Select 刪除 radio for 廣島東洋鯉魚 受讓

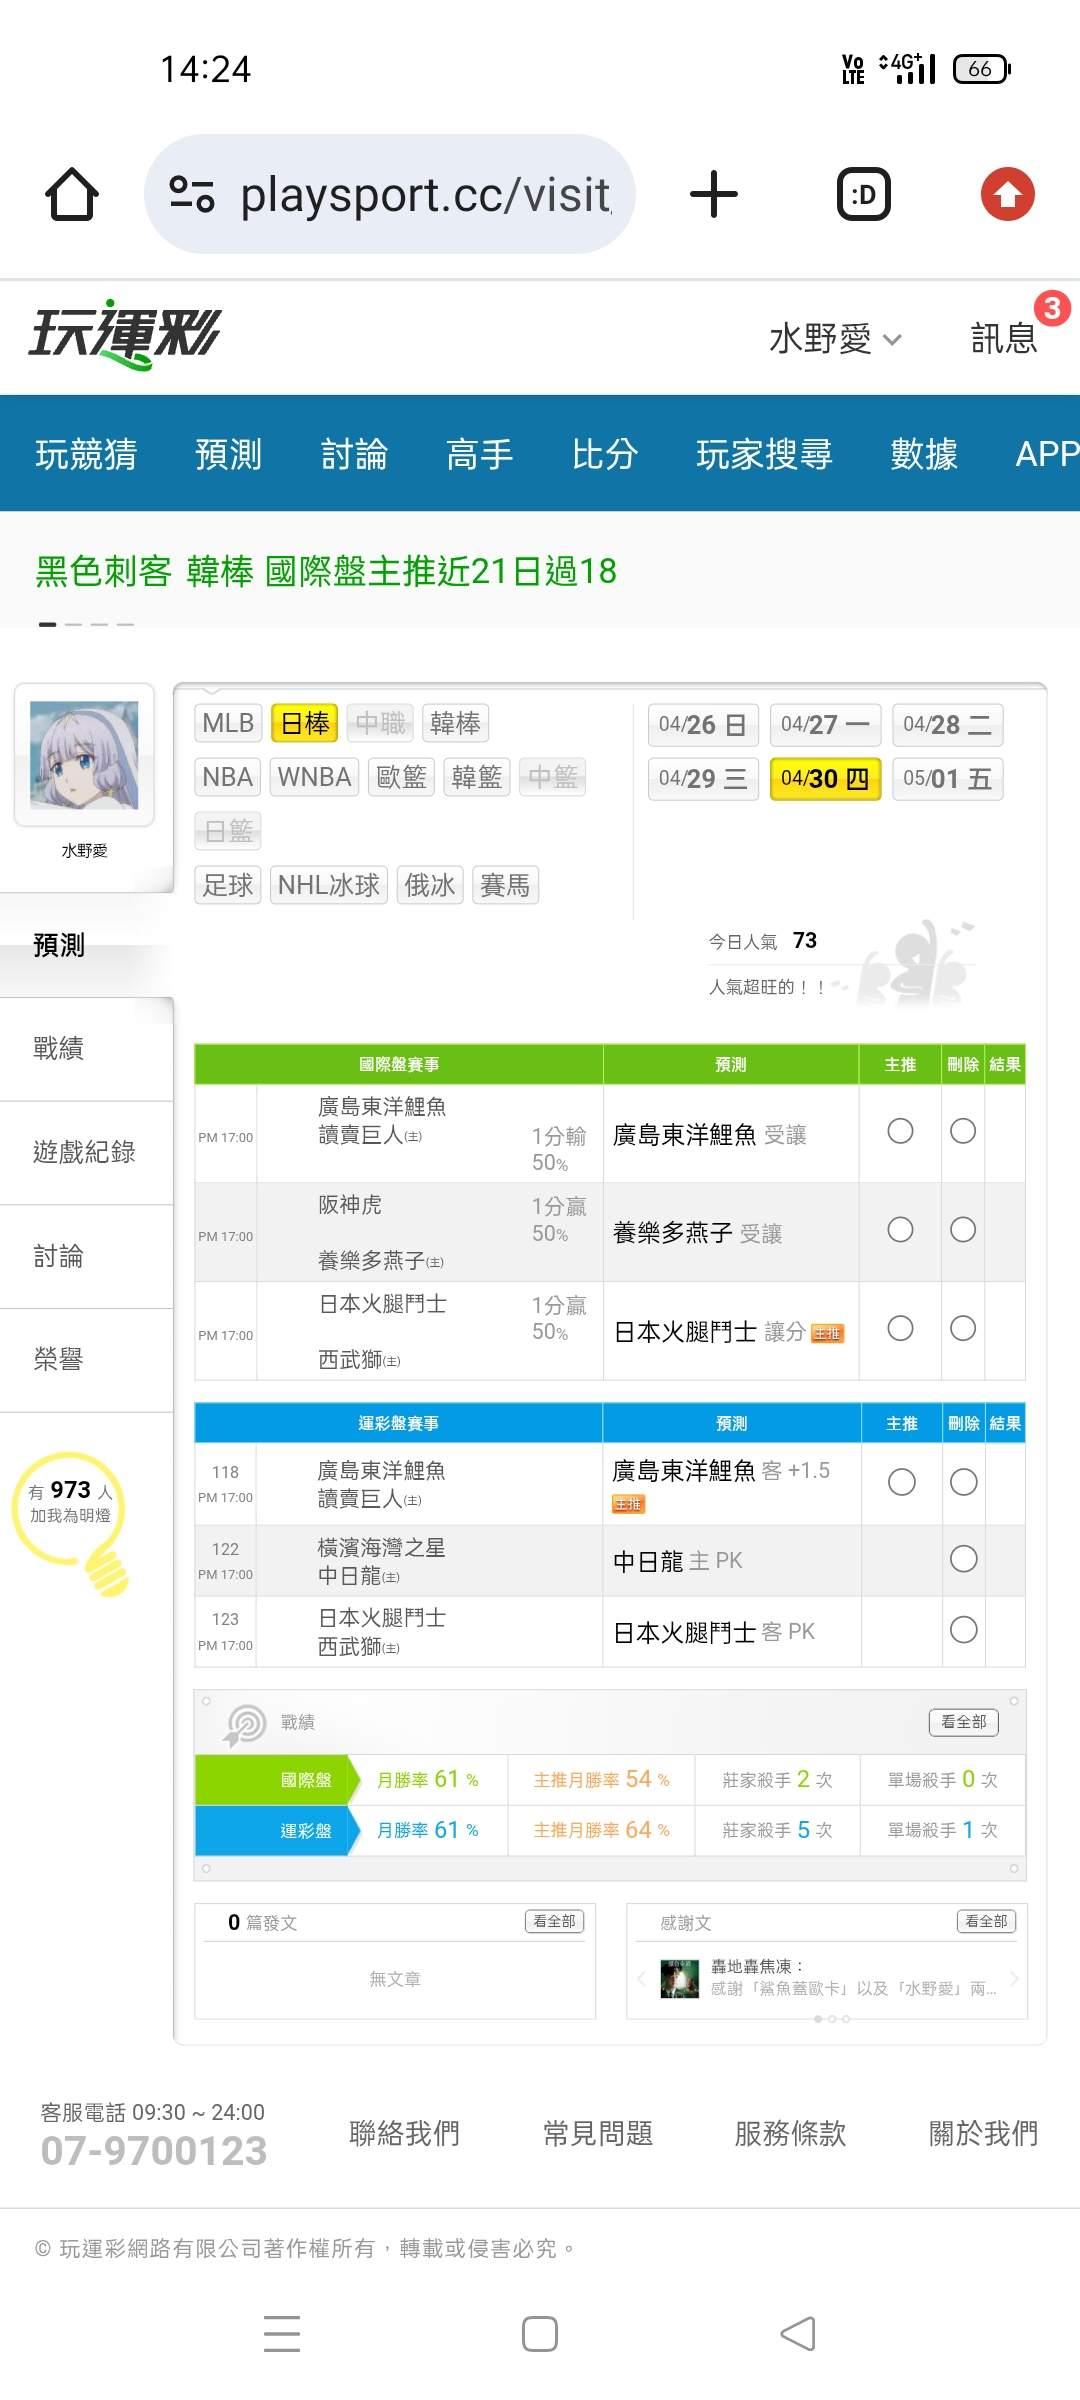[963, 1131]
